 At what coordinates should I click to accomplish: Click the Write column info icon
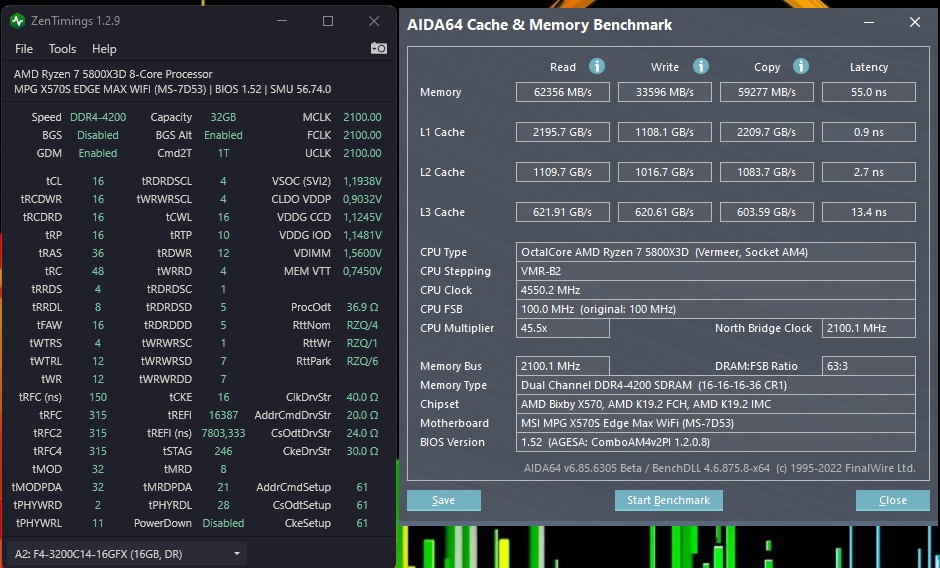(x=701, y=66)
